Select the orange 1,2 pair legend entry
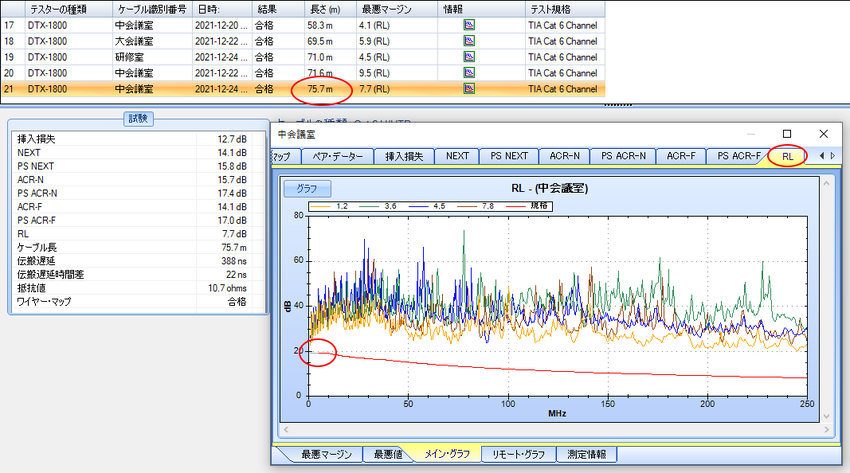Viewport: 850px width, 473px height. 330,206
